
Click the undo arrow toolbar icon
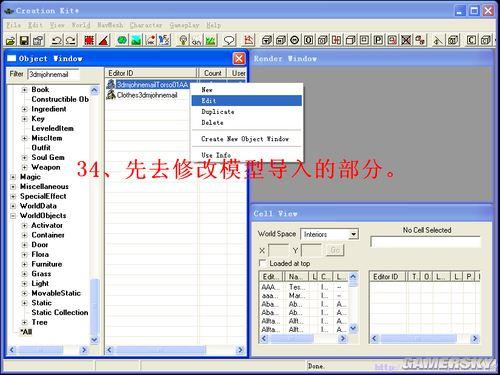pyautogui.click(x=56, y=40)
